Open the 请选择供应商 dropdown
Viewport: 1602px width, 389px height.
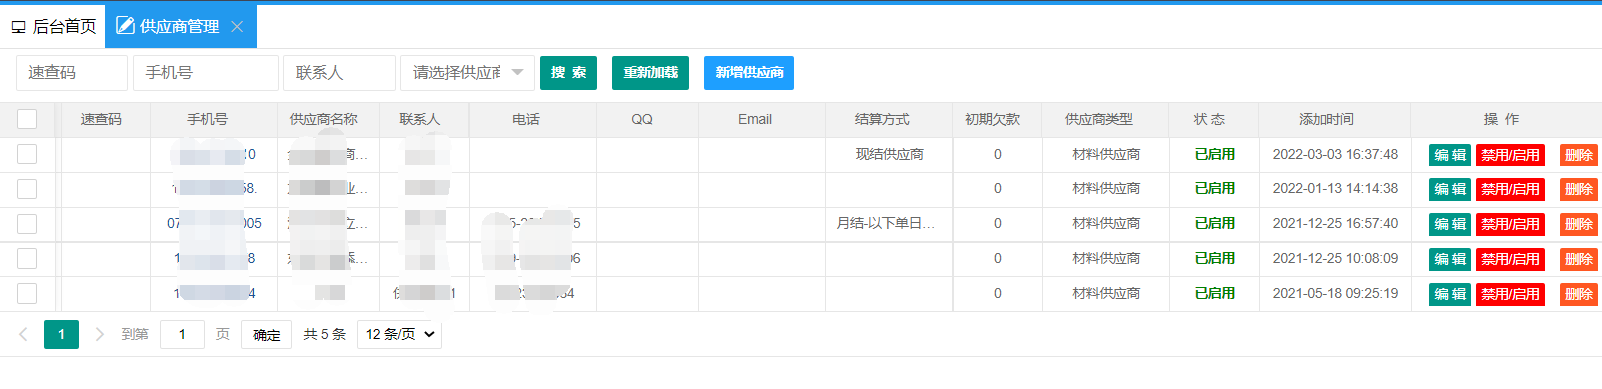click(467, 73)
